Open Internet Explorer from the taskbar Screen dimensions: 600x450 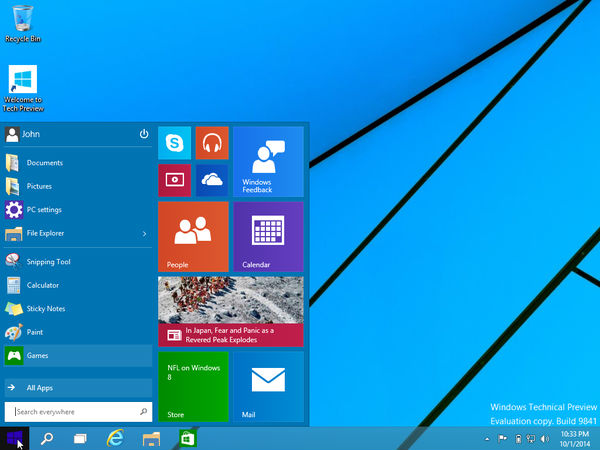pos(116,438)
